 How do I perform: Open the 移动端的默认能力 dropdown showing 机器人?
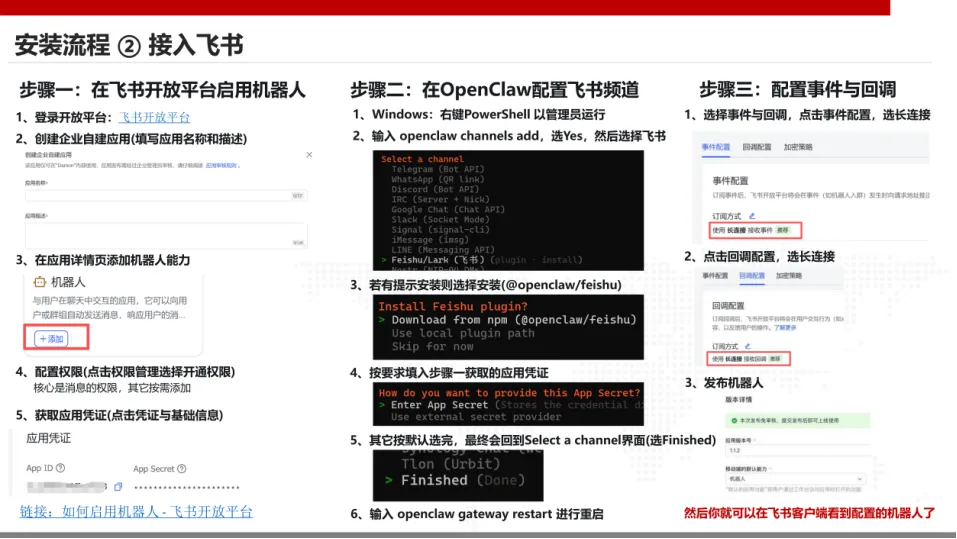795,479
